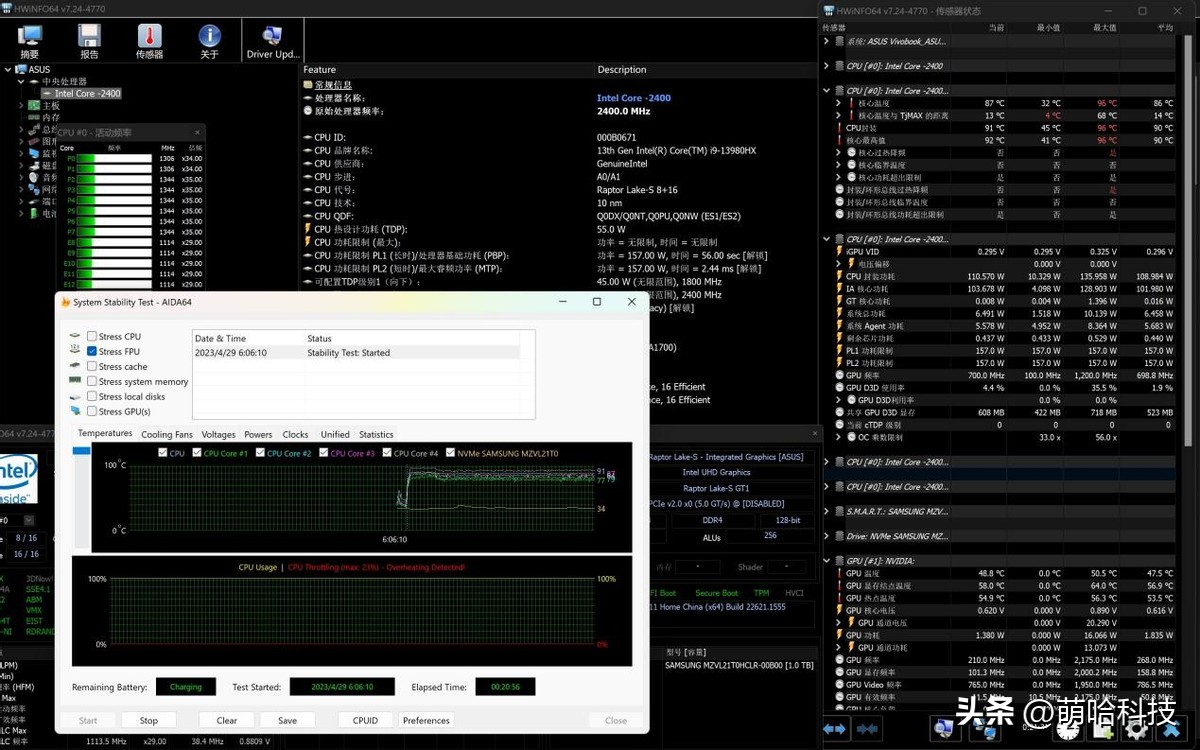Open the 摘要 summary toolbar icon
This screenshot has height=750, width=1200.
[30, 41]
